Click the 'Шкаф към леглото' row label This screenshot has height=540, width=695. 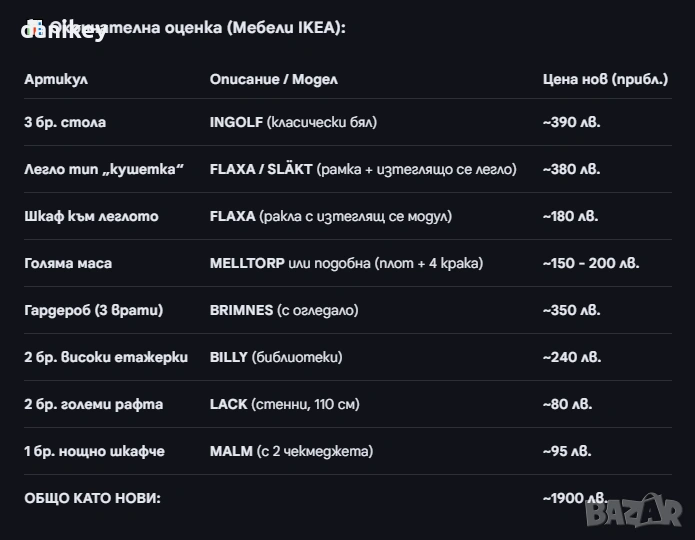91,216
